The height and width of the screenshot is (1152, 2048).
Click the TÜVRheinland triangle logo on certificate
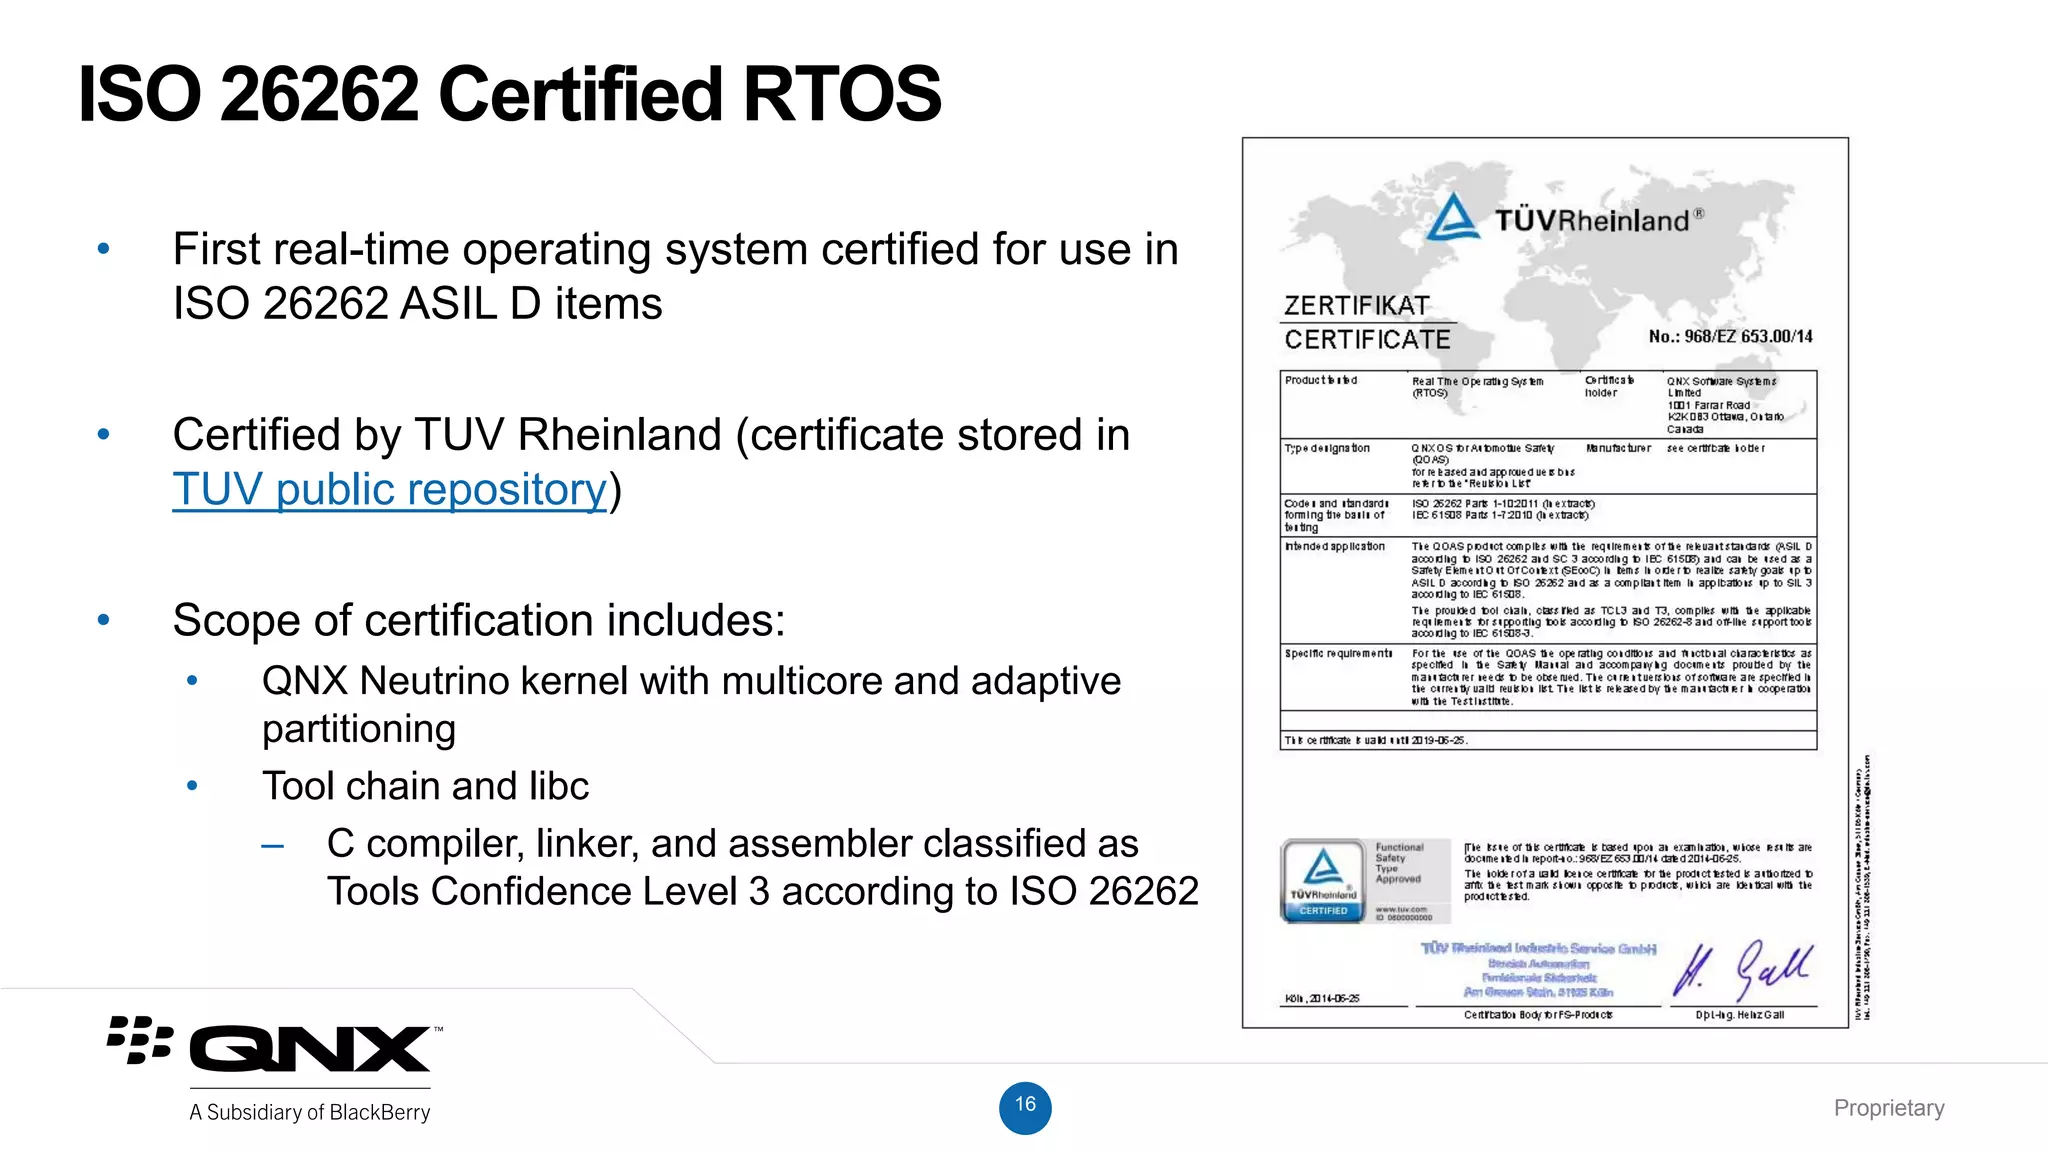click(1453, 217)
